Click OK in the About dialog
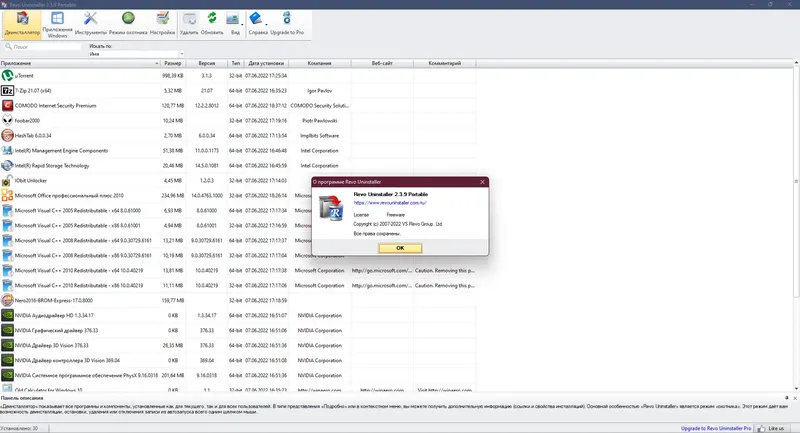800x433 pixels. click(x=400, y=248)
